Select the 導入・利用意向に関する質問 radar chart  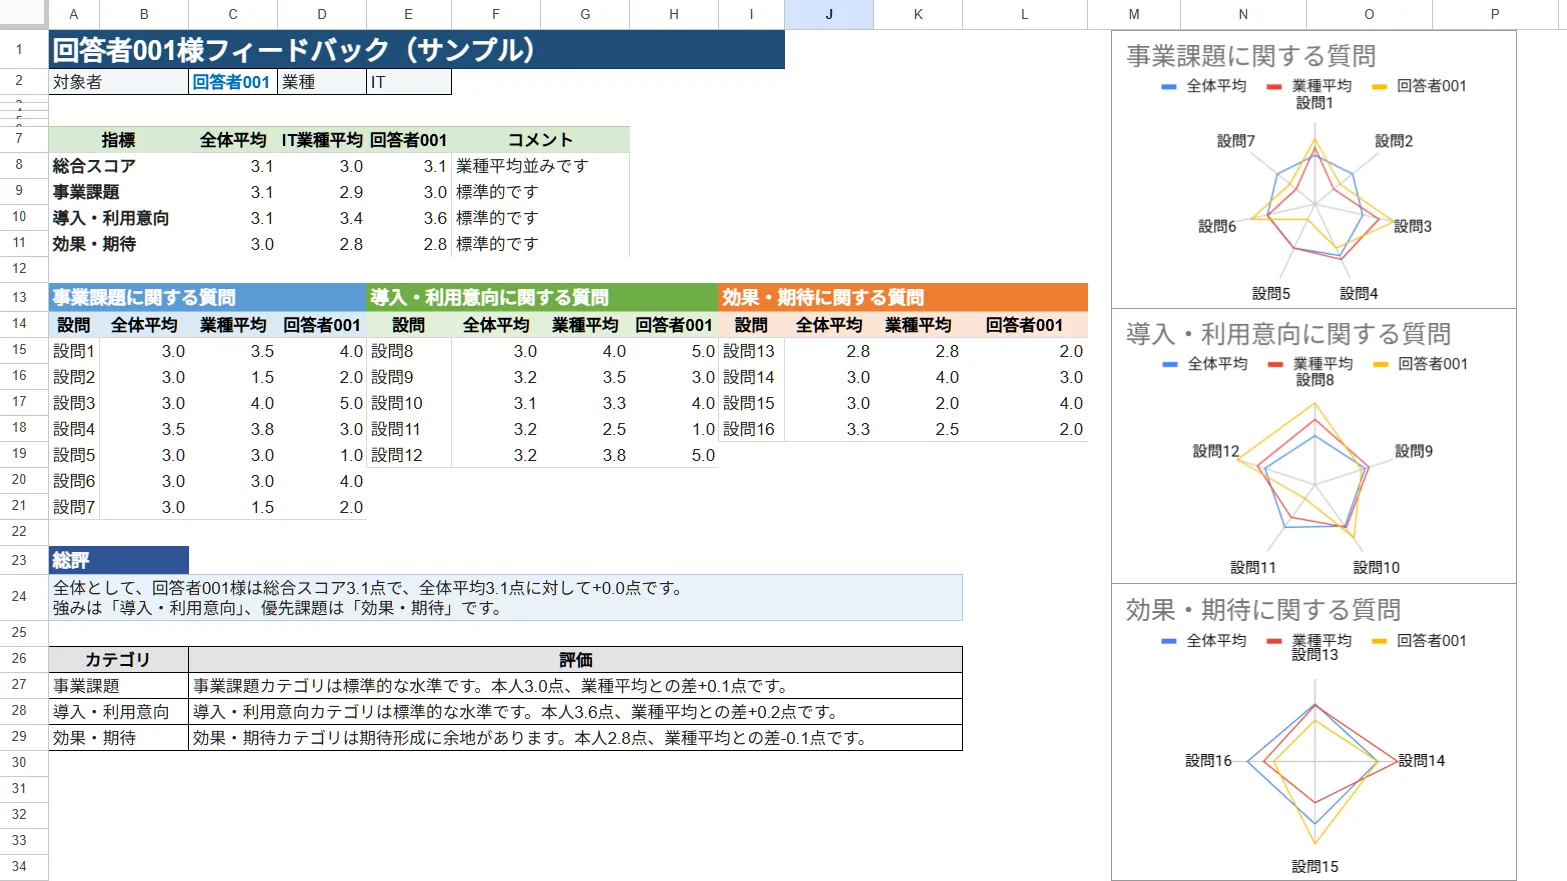[1314, 446]
